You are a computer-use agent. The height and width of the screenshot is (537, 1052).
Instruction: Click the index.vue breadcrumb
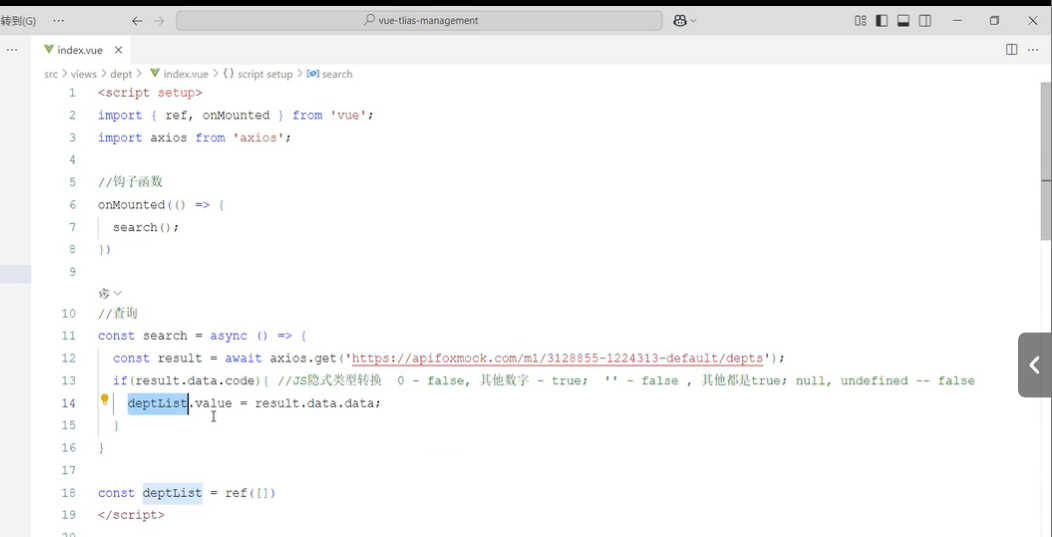tap(179, 74)
